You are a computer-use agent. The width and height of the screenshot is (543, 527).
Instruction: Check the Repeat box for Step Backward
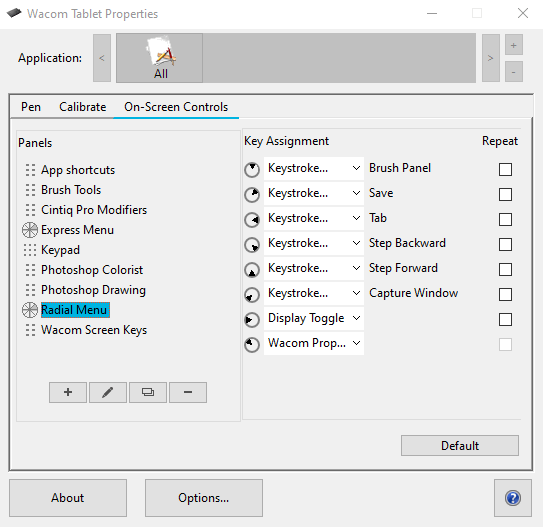coord(505,244)
